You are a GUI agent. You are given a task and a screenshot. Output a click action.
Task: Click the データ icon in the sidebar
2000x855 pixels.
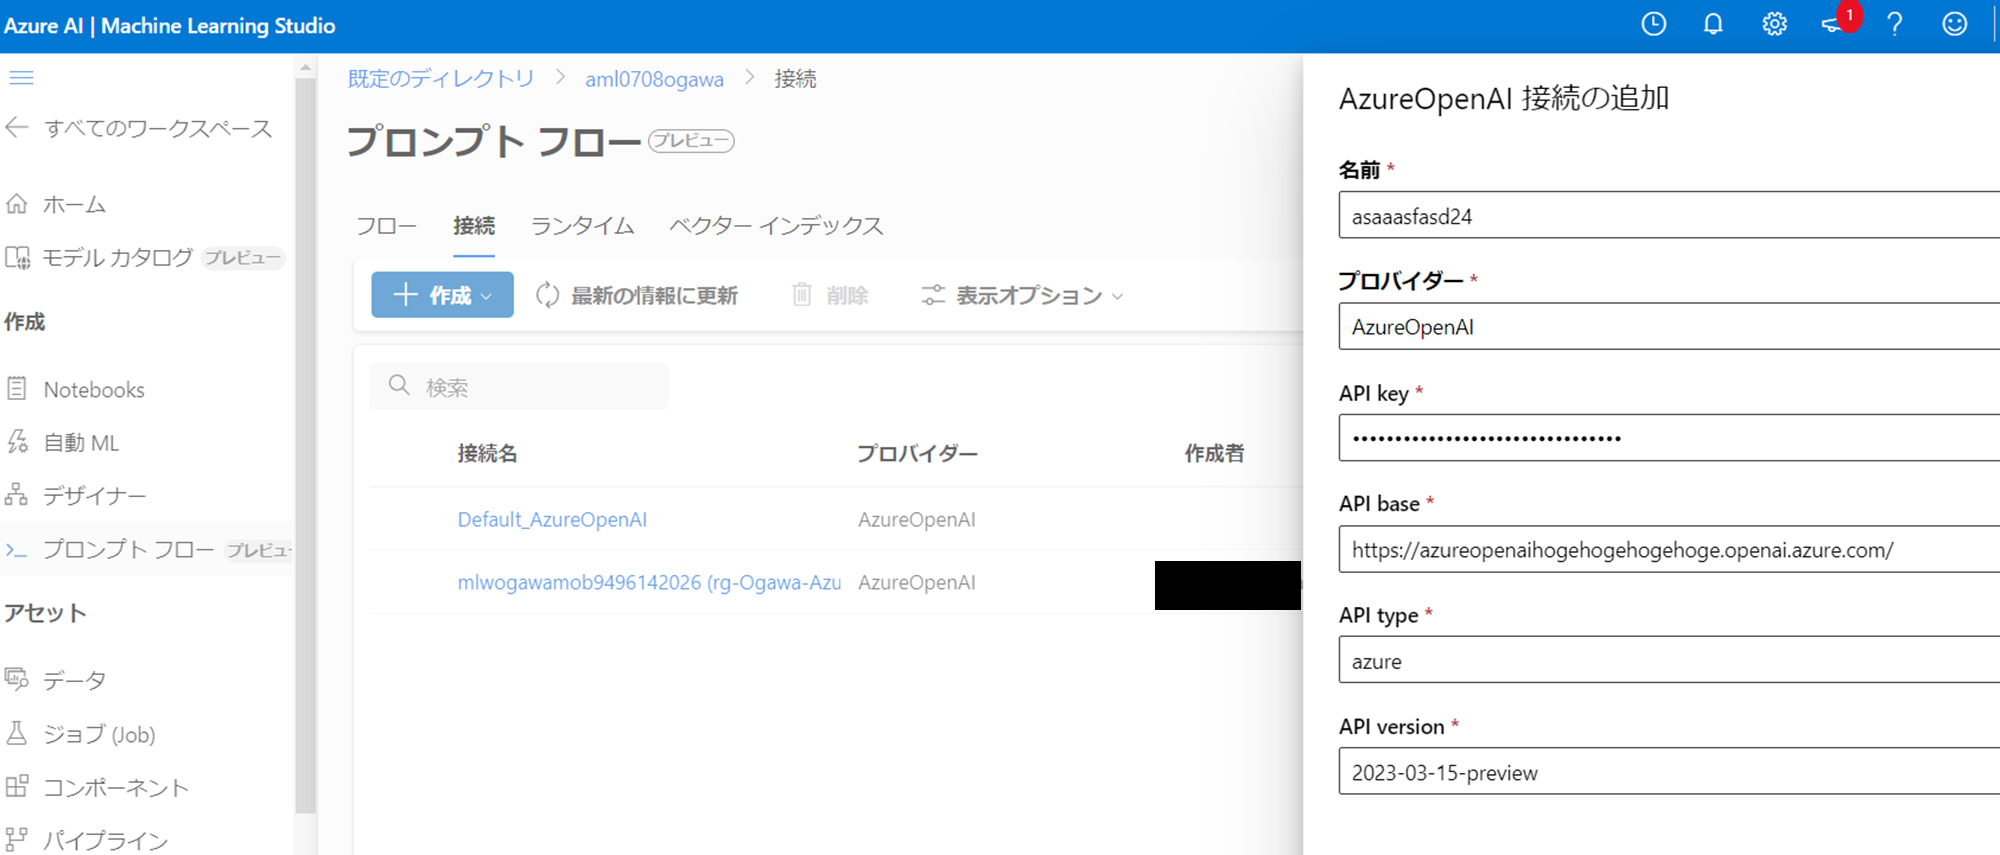[x=16, y=679]
